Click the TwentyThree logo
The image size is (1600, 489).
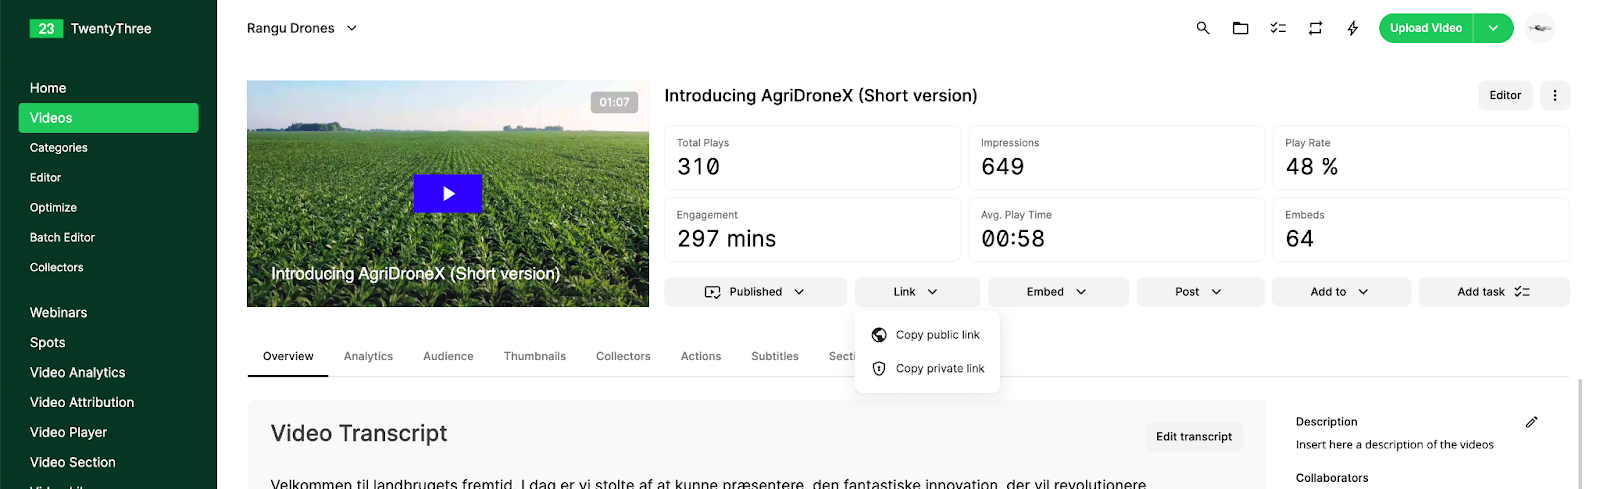(x=91, y=29)
